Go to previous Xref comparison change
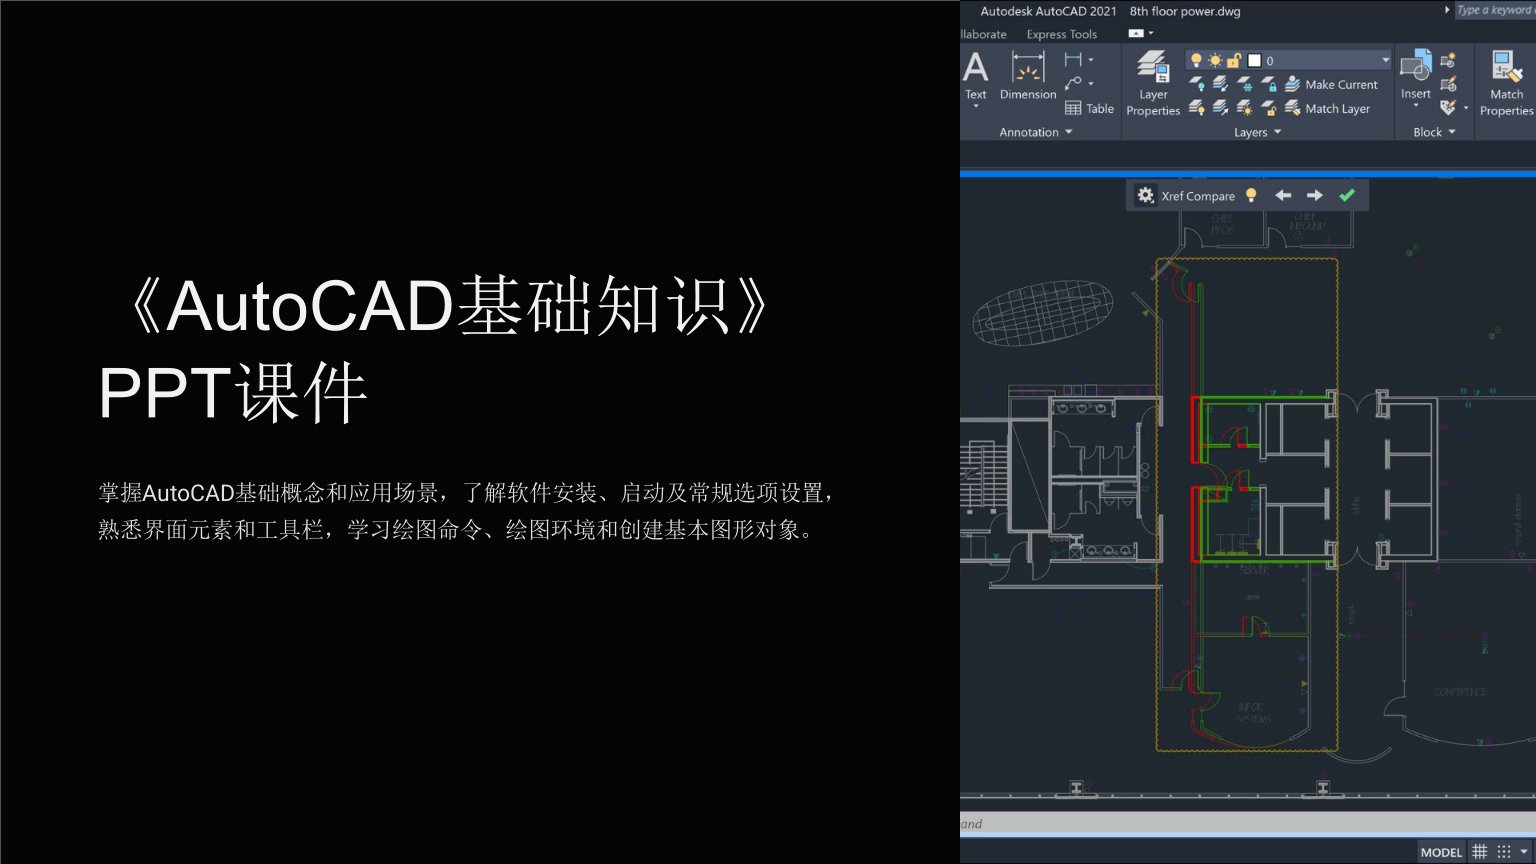Viewport: 1536px width, 864px height. pos(1283,196)
